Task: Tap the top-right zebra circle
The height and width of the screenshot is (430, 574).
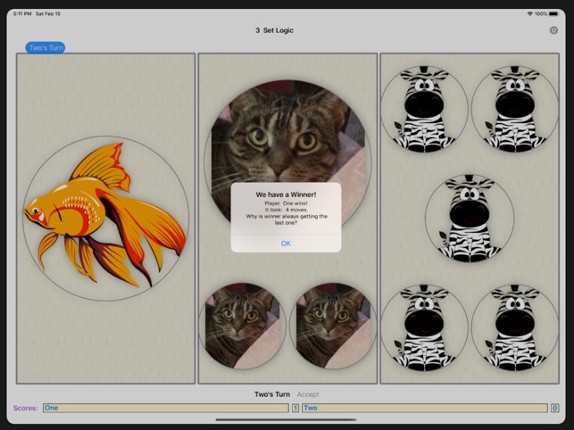Action: (515, 109)
